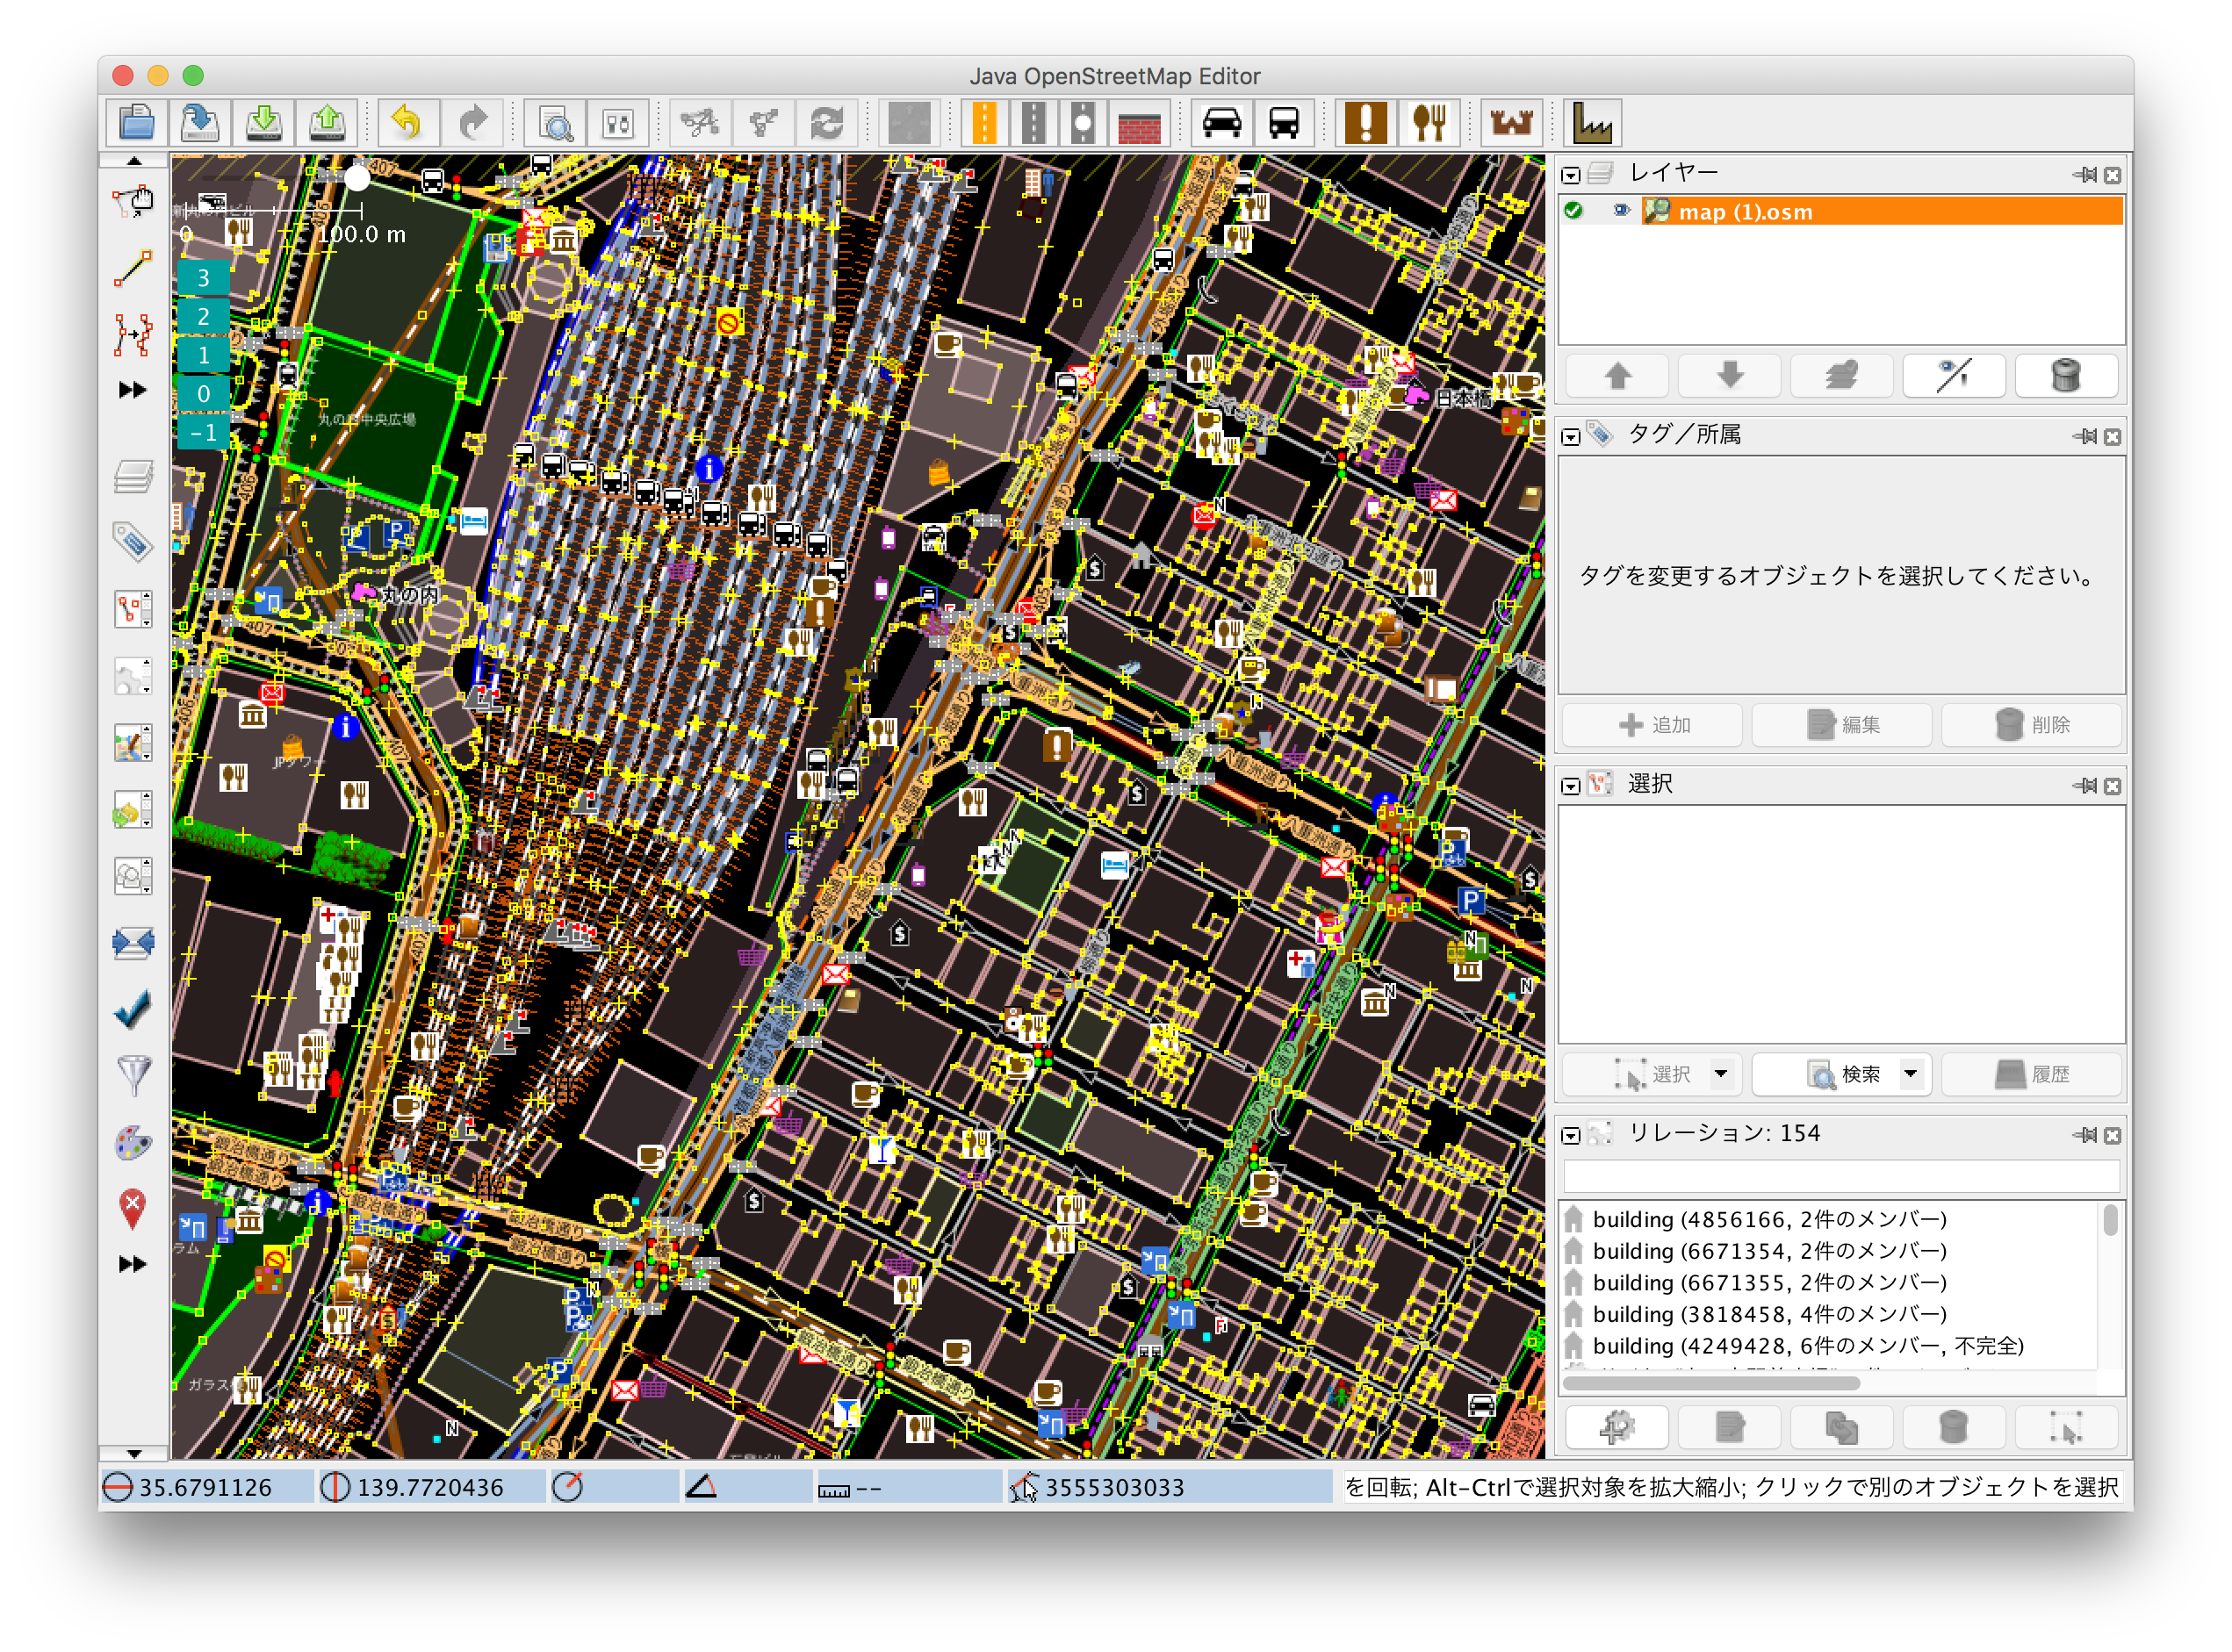Click the Download map data icon
Viewport: 2232px width, 1652px height.
pos(263,123)
